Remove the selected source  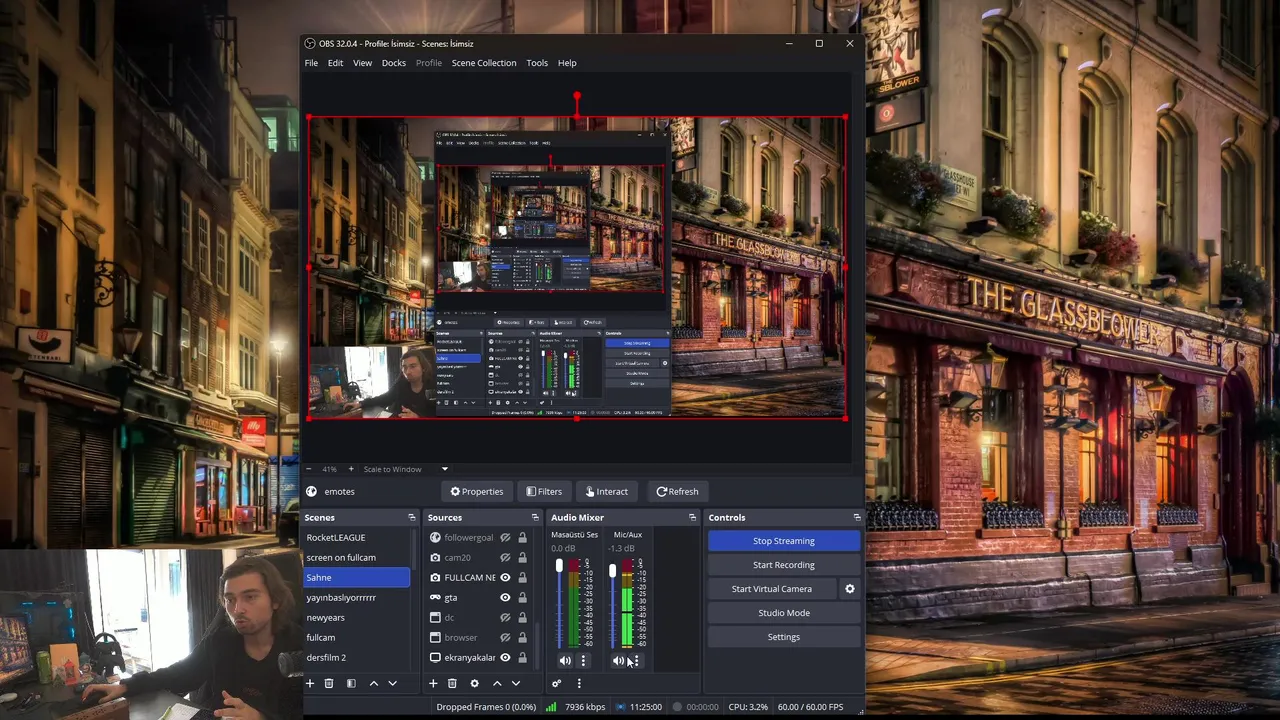pyautogui.click(x=452, y=683)
